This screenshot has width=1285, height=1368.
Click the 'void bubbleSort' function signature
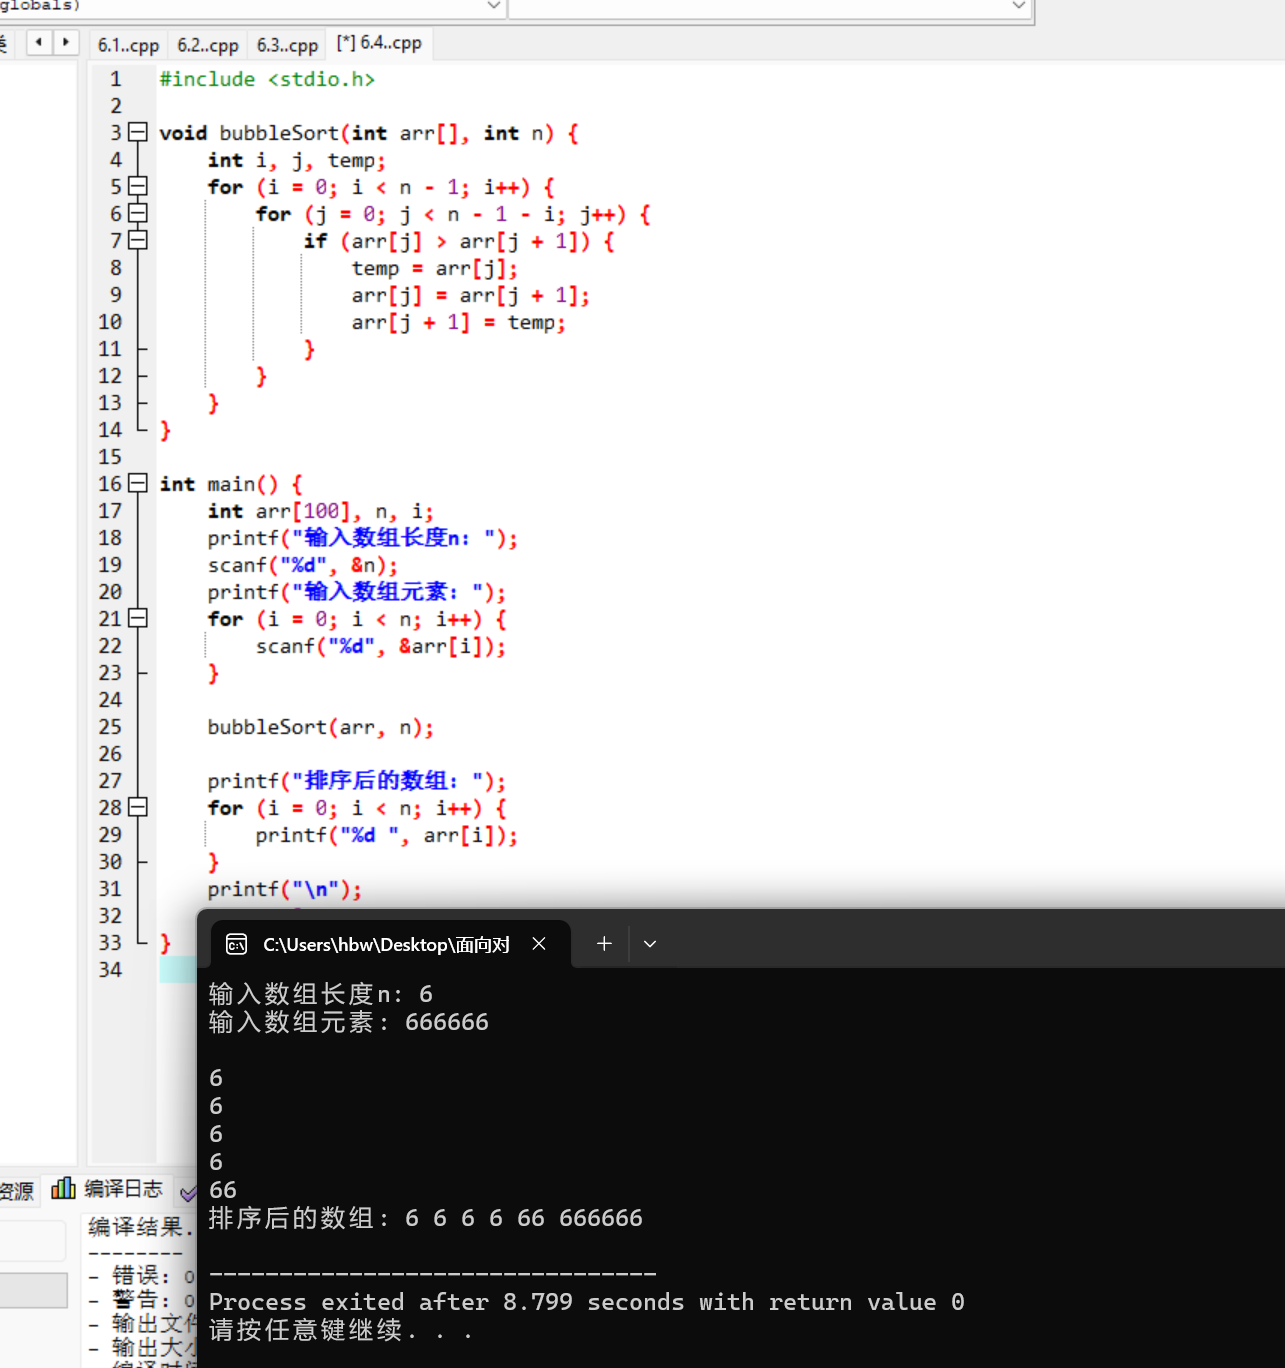coord(369,133)
